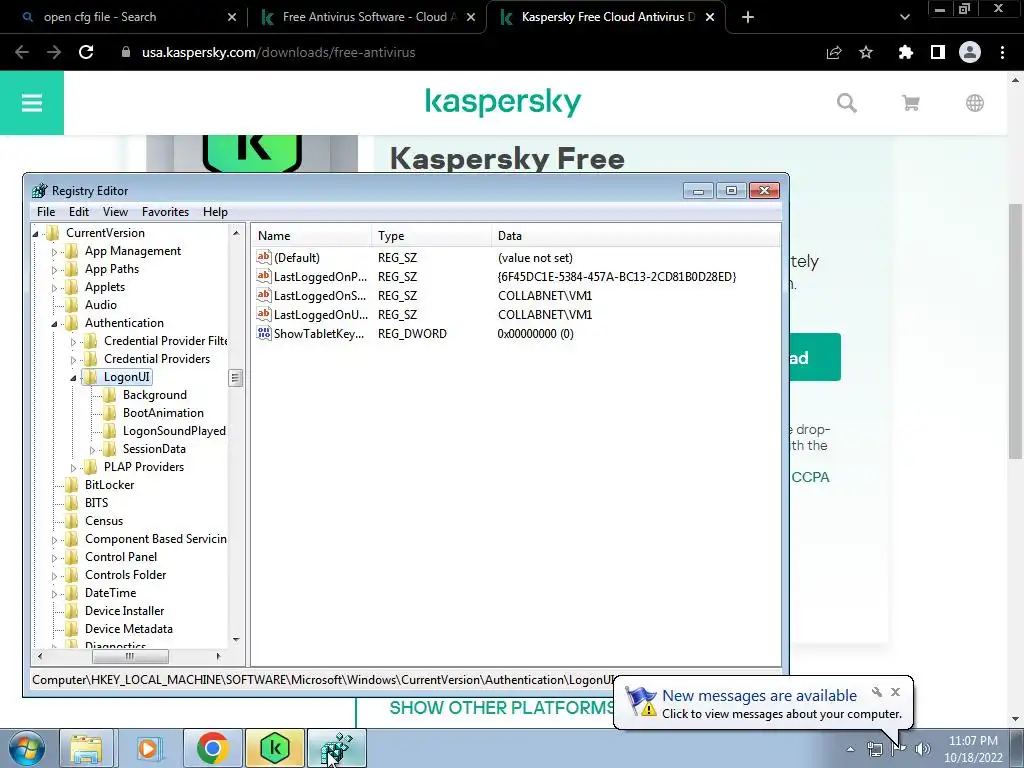
Task: Go back in Chrome
Action: (22, 52)
